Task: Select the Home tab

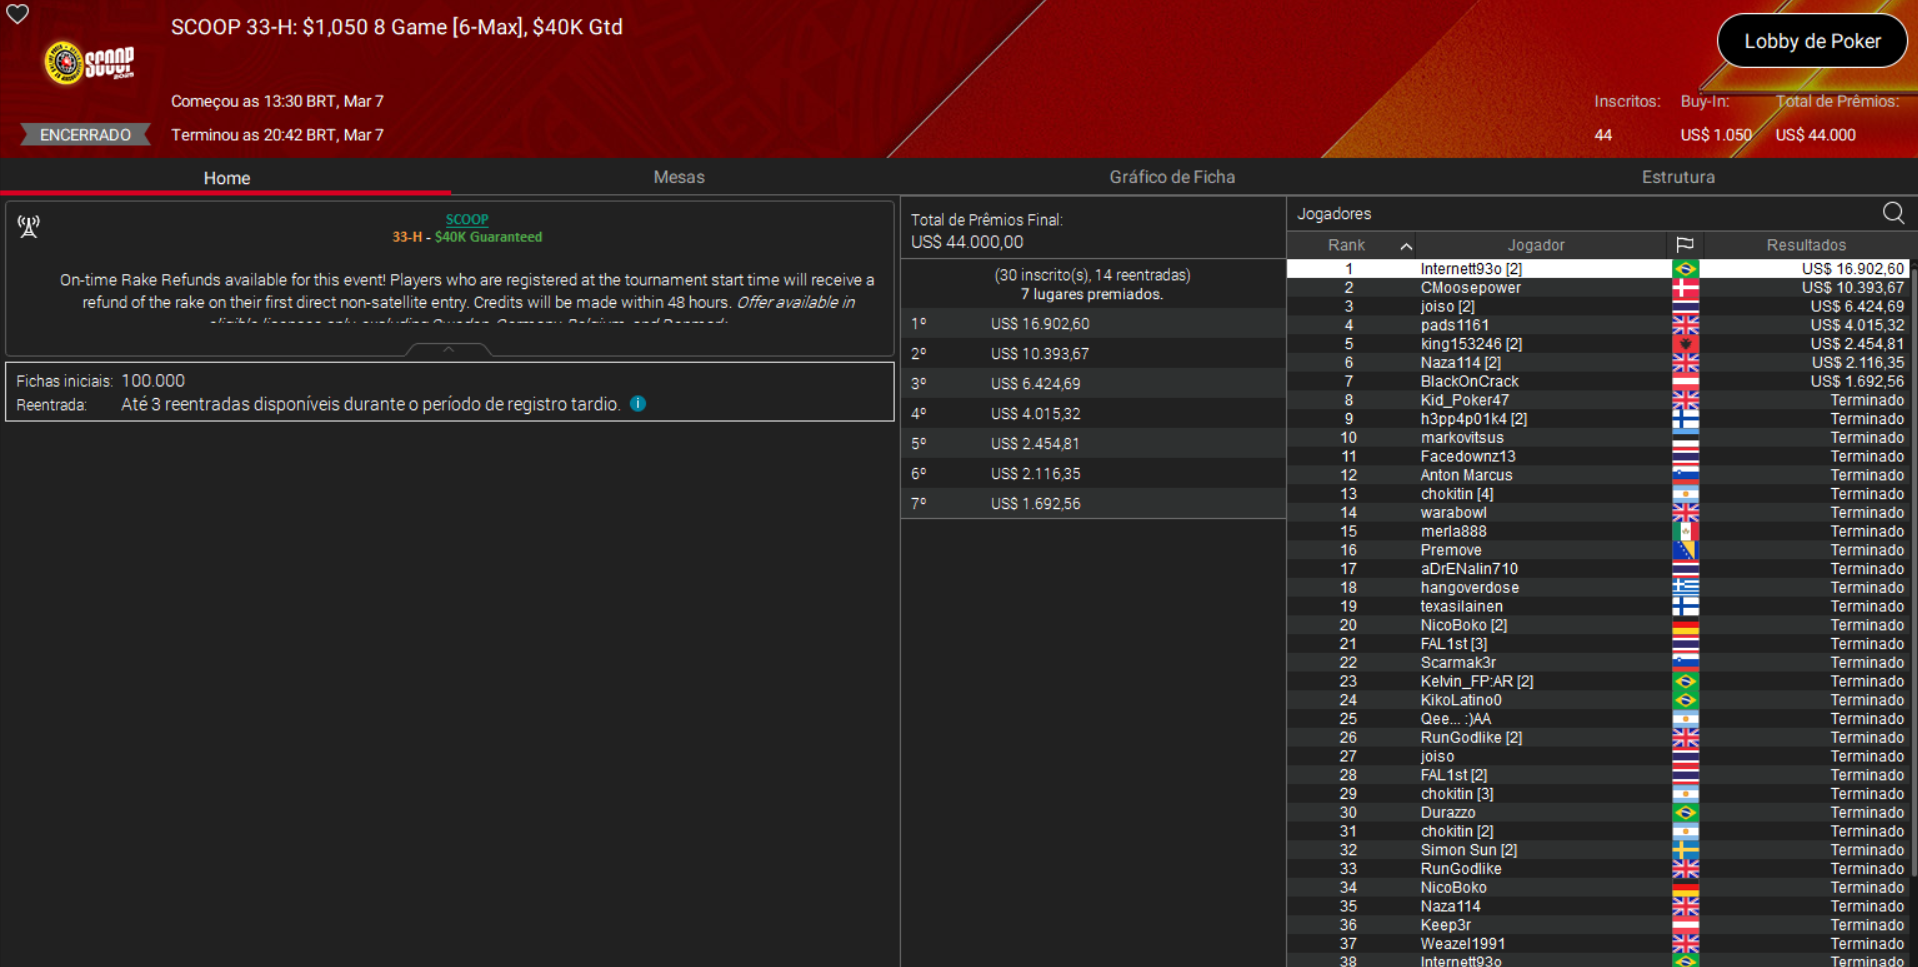Action: coord(226,177)
